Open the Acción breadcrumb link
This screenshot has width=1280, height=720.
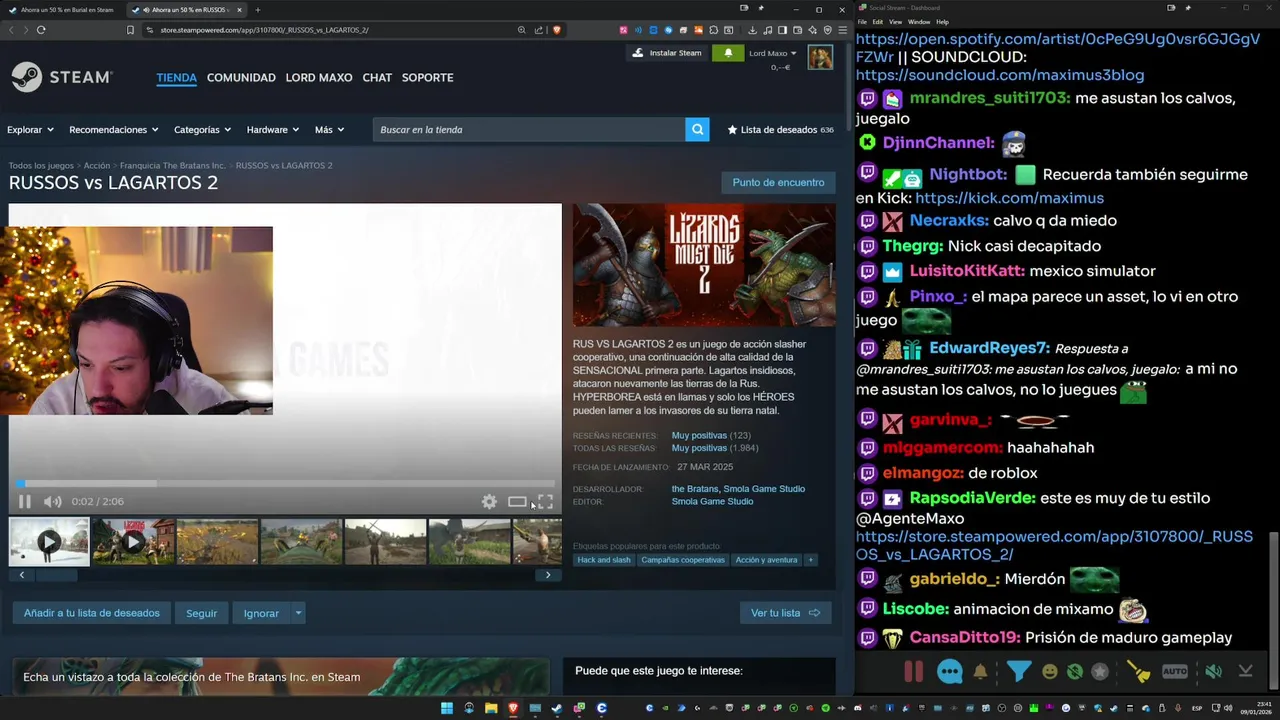(97, 165)
